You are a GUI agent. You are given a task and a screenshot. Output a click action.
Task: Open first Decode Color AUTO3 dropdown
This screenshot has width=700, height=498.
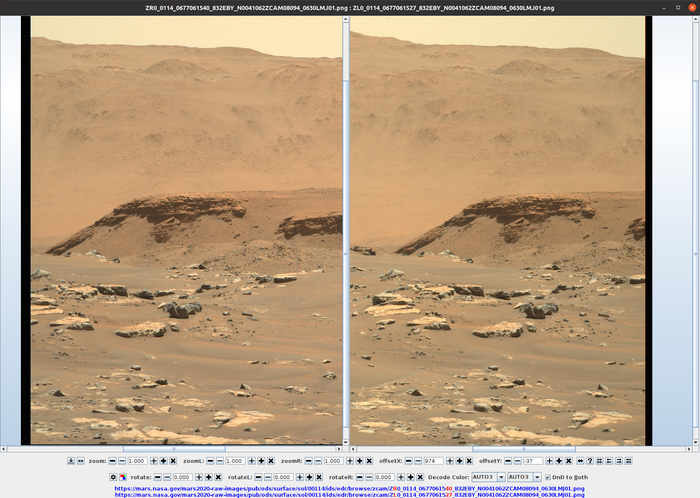click(x=489, y=477)
